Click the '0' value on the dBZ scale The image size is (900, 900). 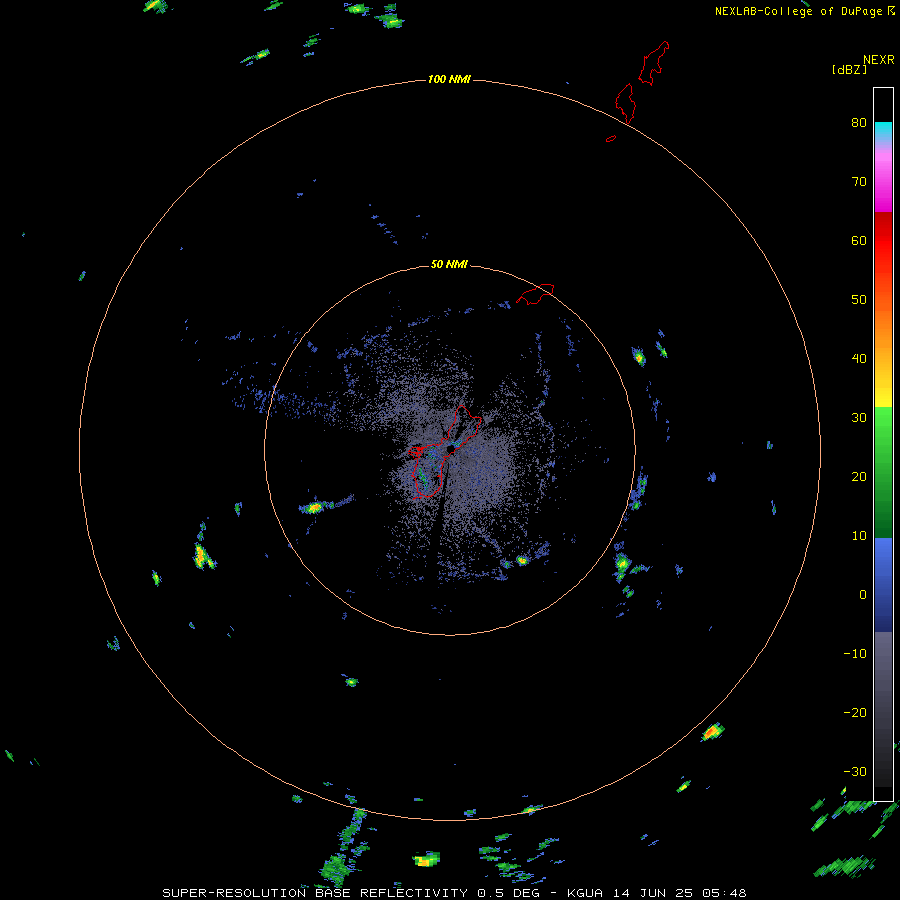[x=863, y=595]
